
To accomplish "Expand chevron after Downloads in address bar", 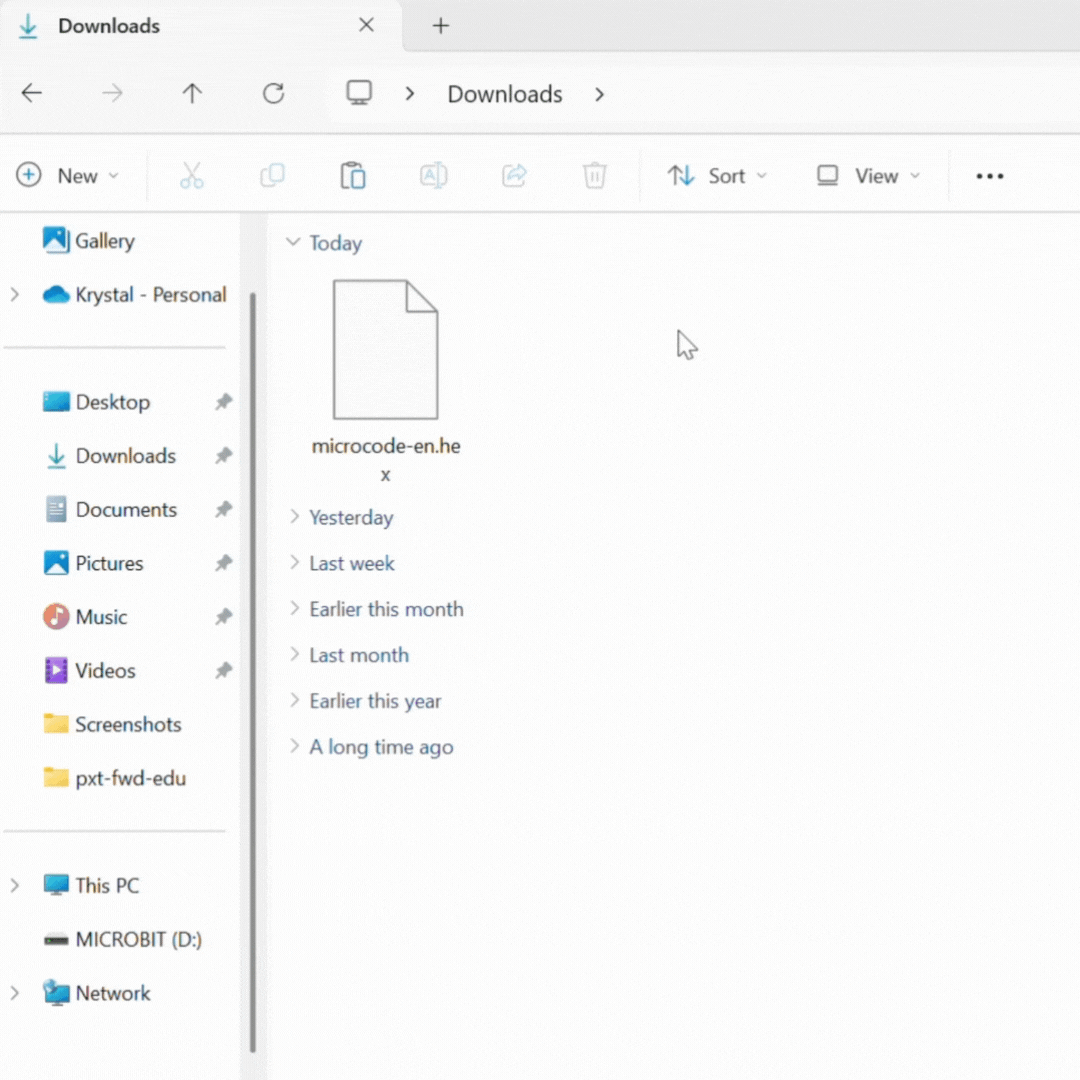I will 599,94.
